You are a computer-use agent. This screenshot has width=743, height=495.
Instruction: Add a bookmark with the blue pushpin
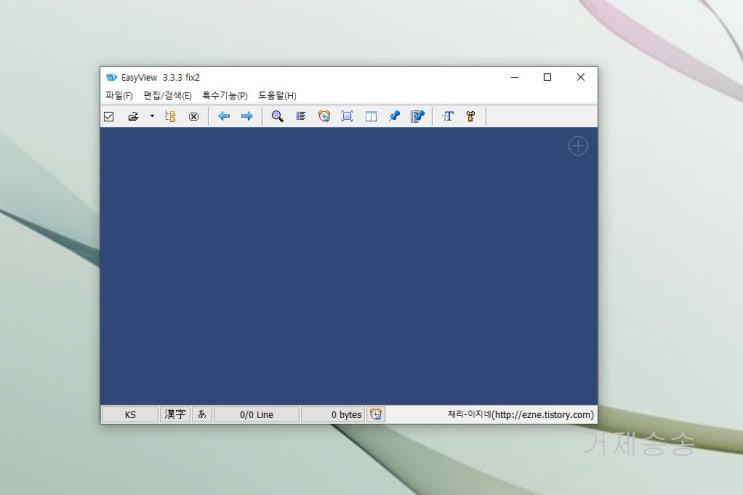coord(394,116)
